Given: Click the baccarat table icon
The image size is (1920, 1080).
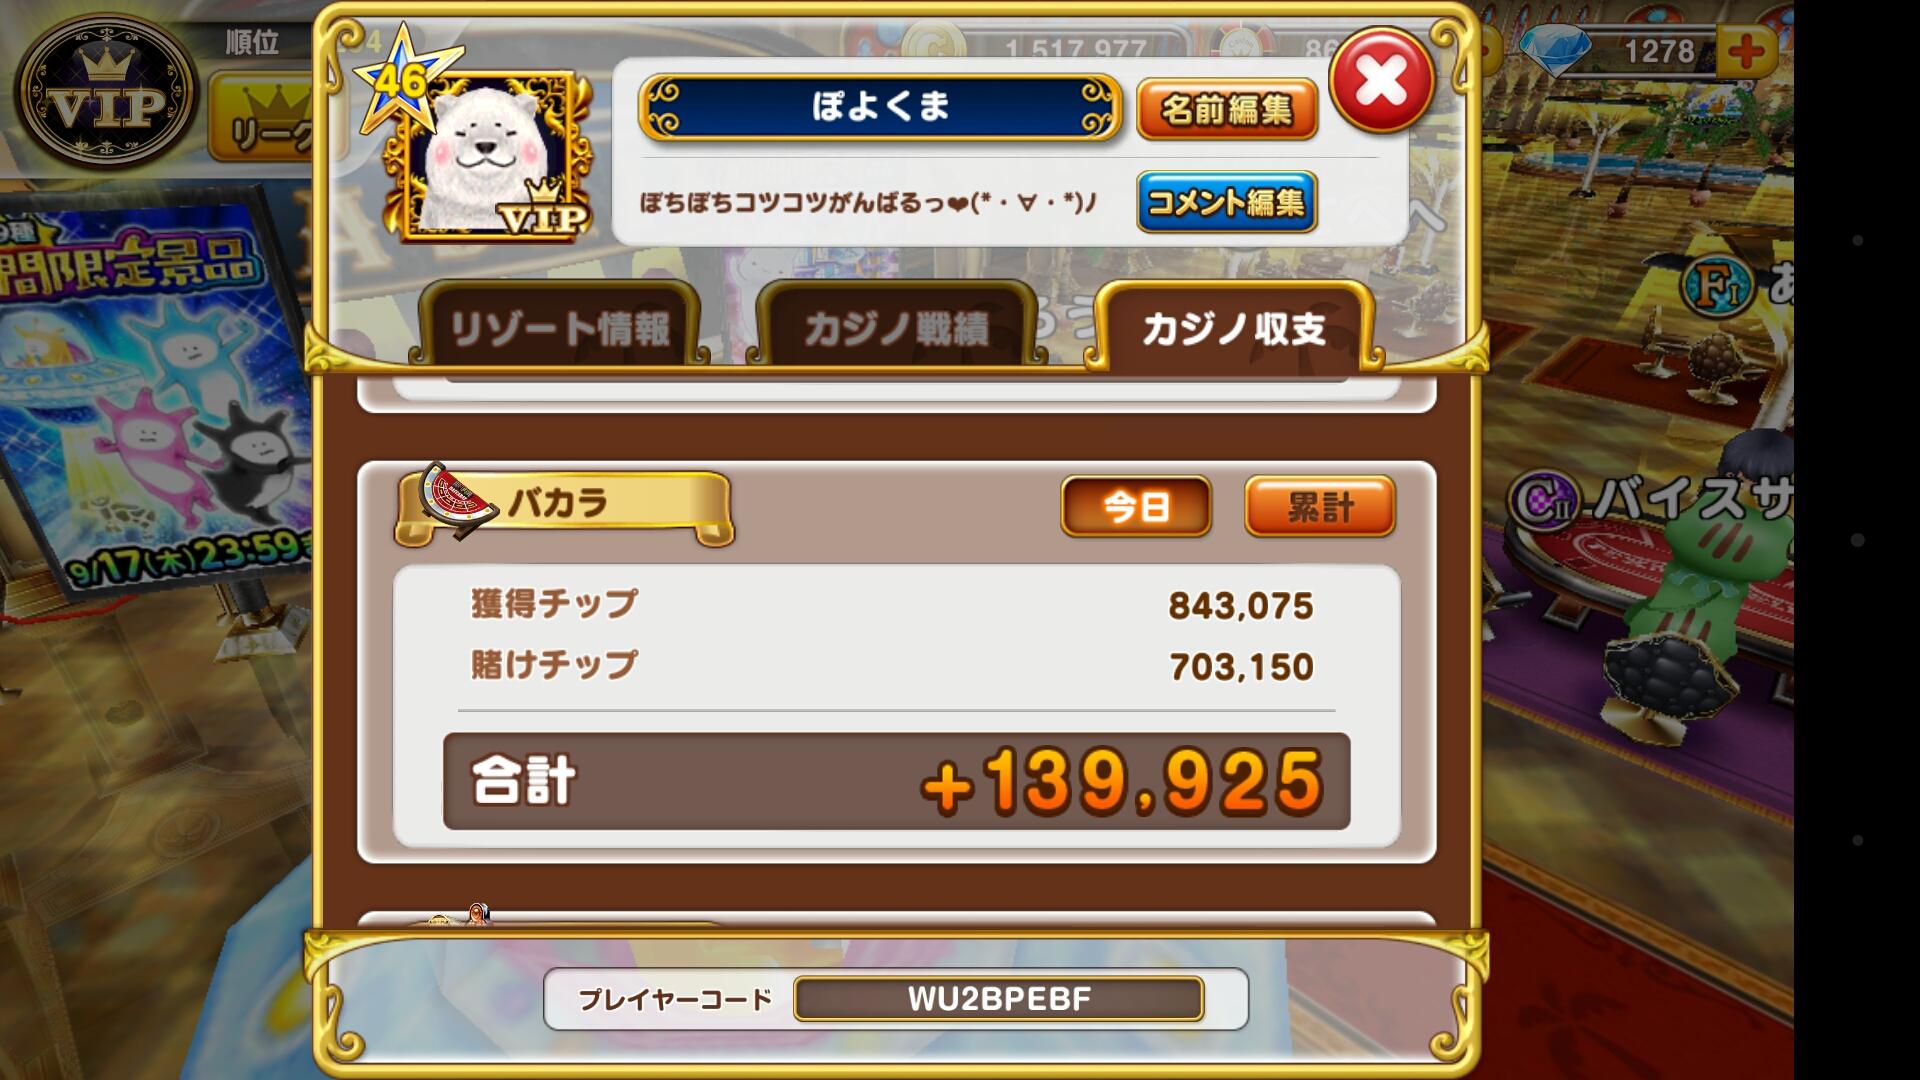Looking at the screenshot, I should (456, 500).
